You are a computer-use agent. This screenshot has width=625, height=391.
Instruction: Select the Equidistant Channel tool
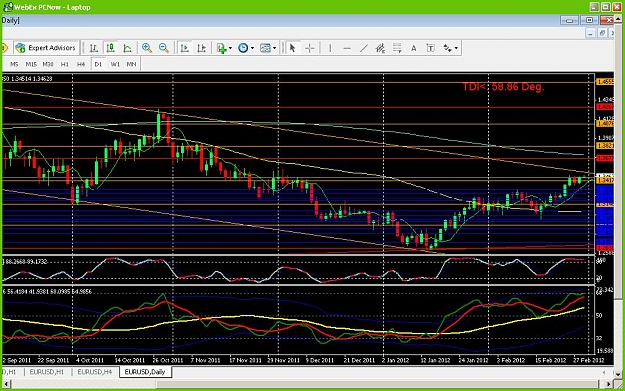(x=380, y=48)
